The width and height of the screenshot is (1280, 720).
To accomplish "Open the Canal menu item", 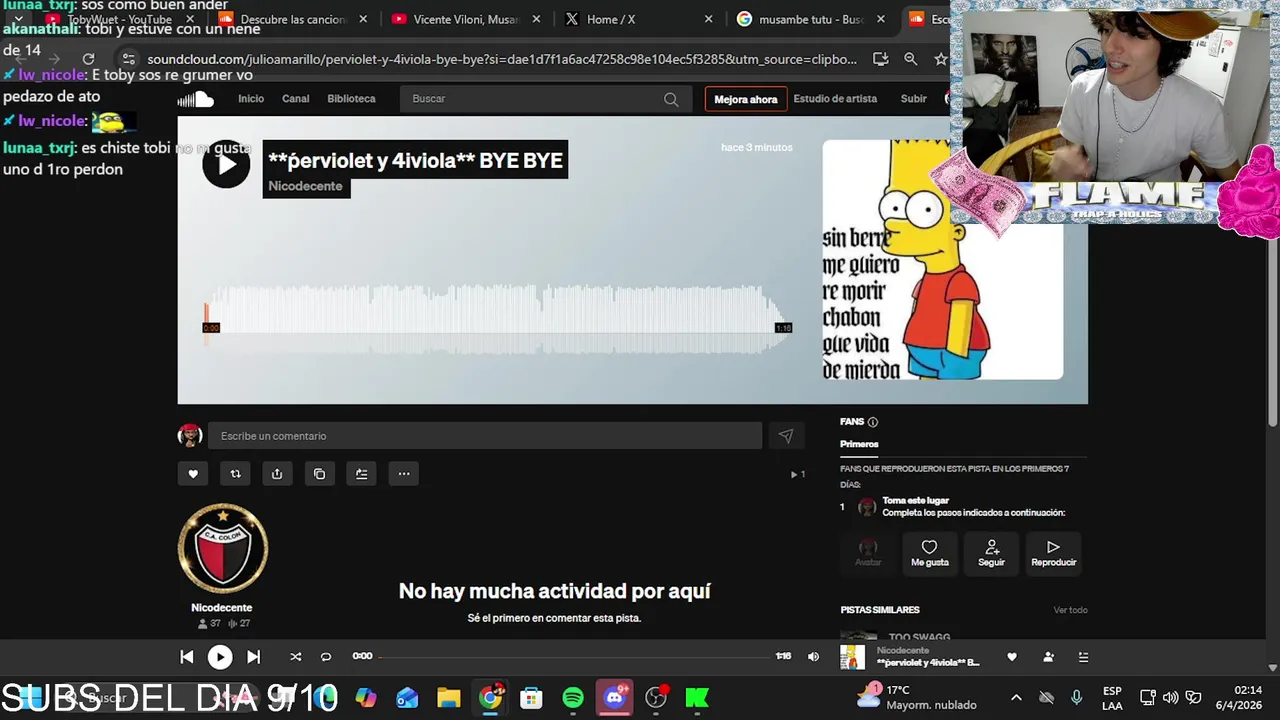I will (x=296, y=99).
